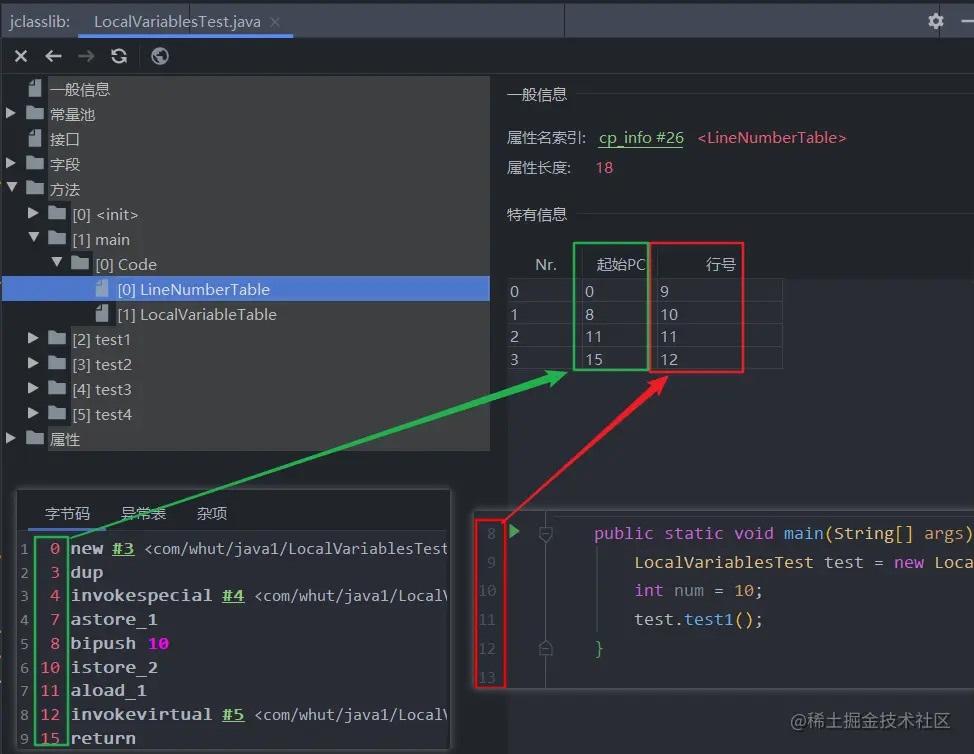
Task: Select the 接口 tree node
Action: coord(65,140)
